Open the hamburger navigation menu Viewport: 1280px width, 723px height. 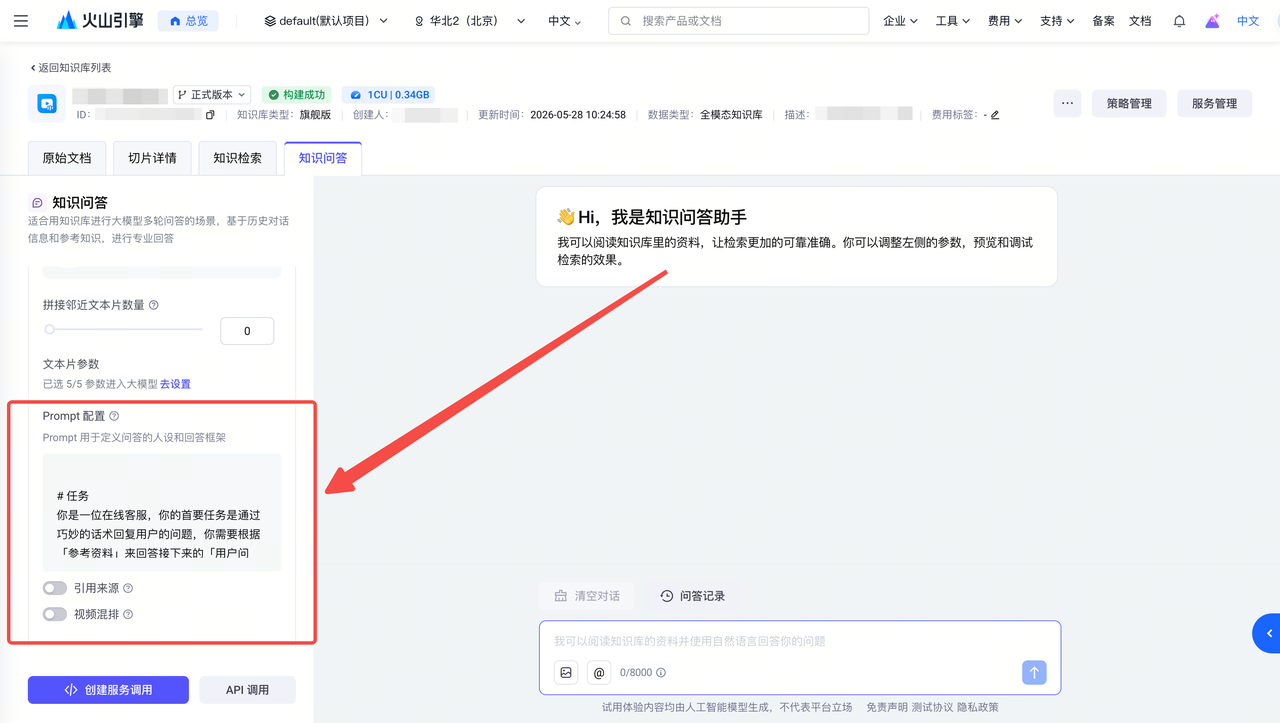(21, 21)
